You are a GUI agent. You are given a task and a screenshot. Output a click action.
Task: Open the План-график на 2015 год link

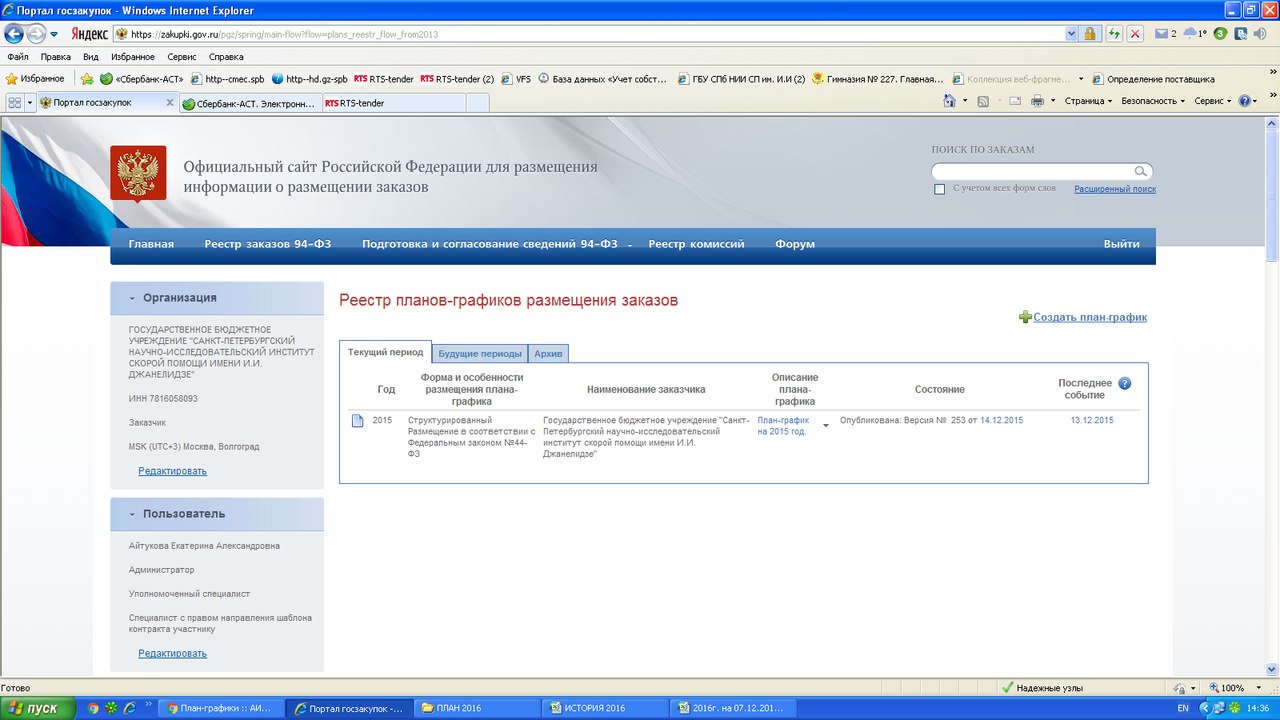(x=783, y=426)
